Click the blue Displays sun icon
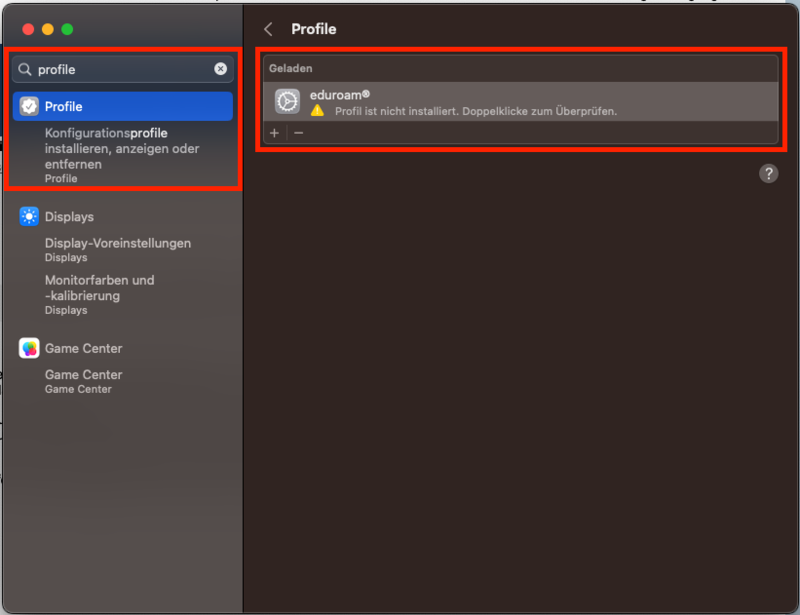The image size is (800, 615). point(29,216)
